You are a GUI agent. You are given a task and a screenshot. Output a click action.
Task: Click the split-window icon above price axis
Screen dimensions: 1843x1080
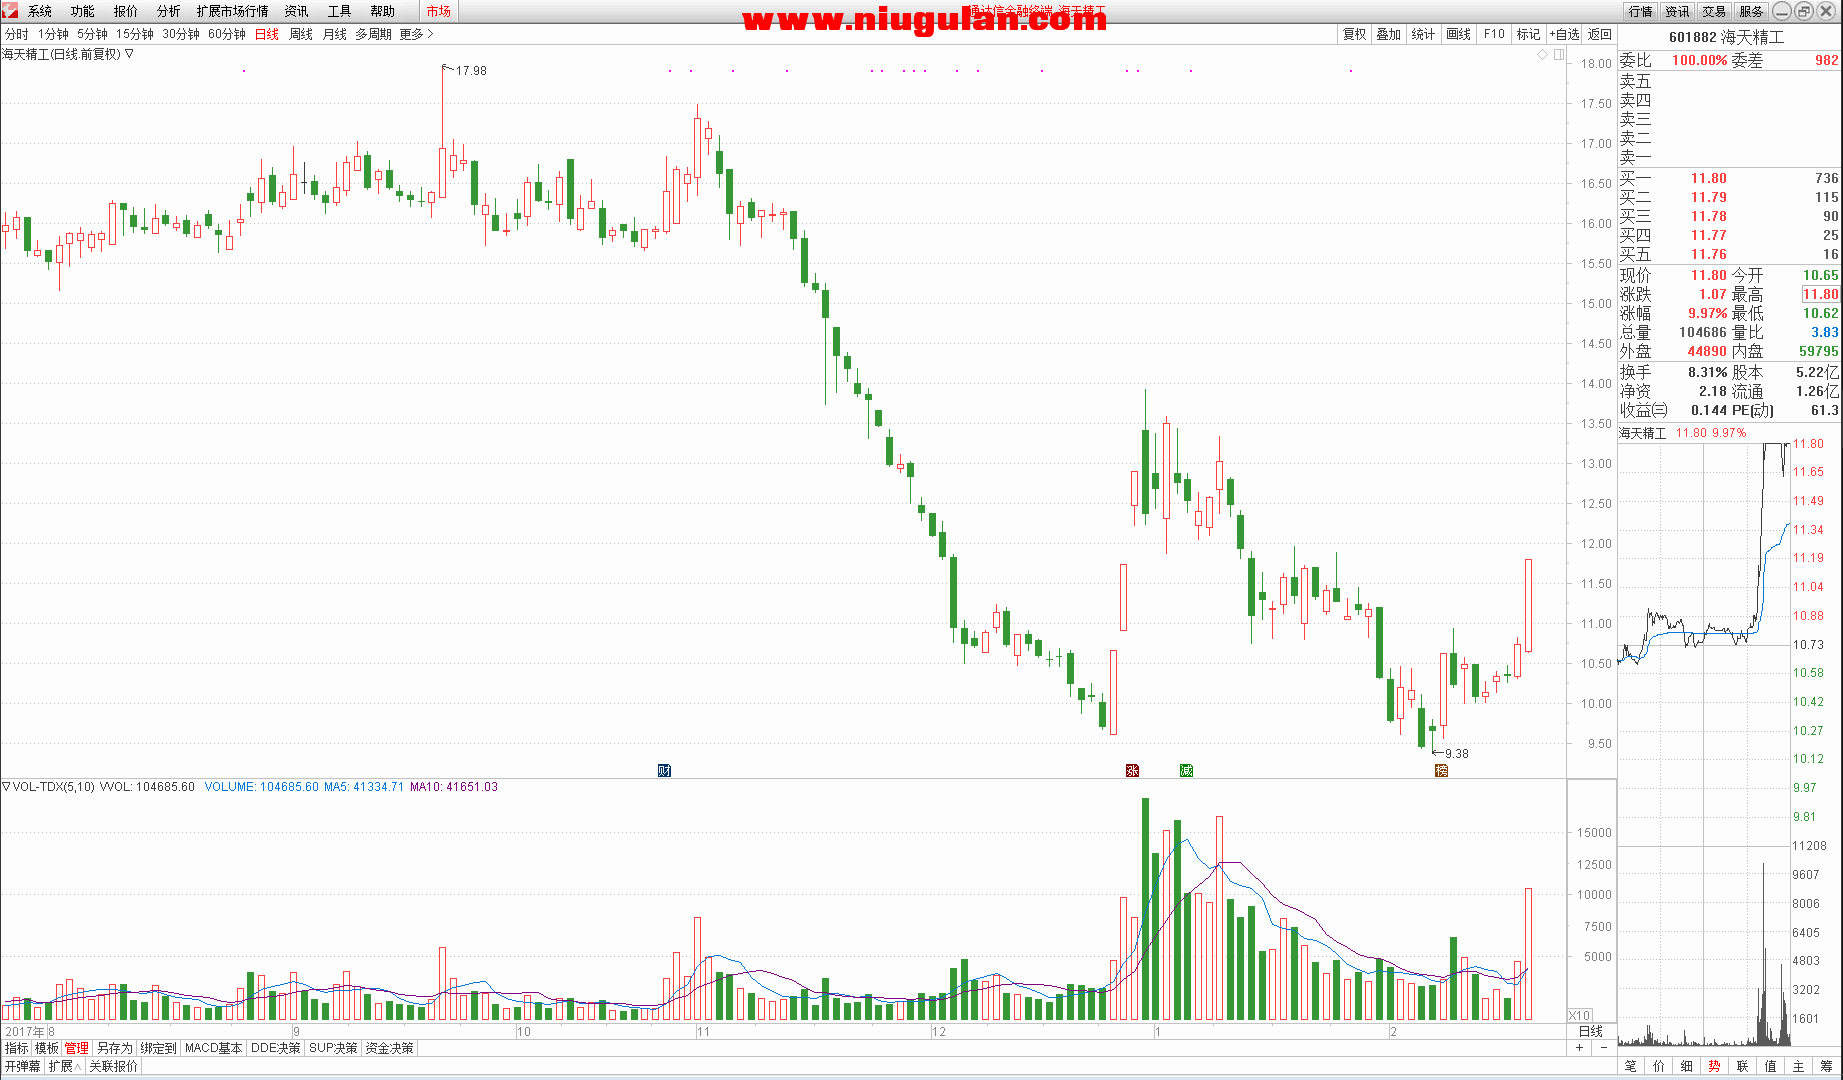tap(1559, 55)
